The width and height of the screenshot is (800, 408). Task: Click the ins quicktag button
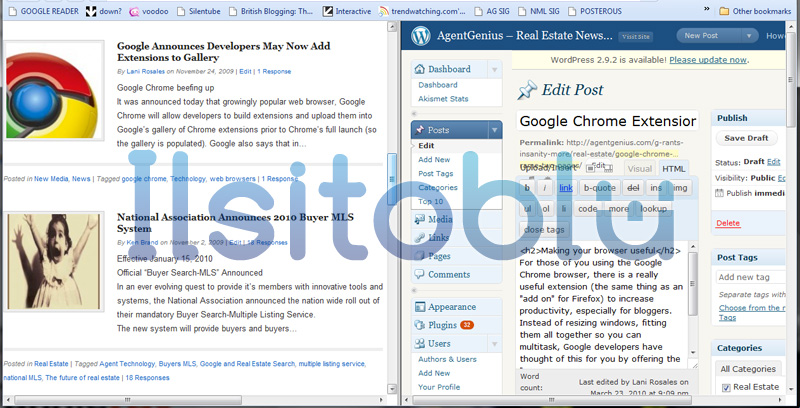[x=656, y=188]
